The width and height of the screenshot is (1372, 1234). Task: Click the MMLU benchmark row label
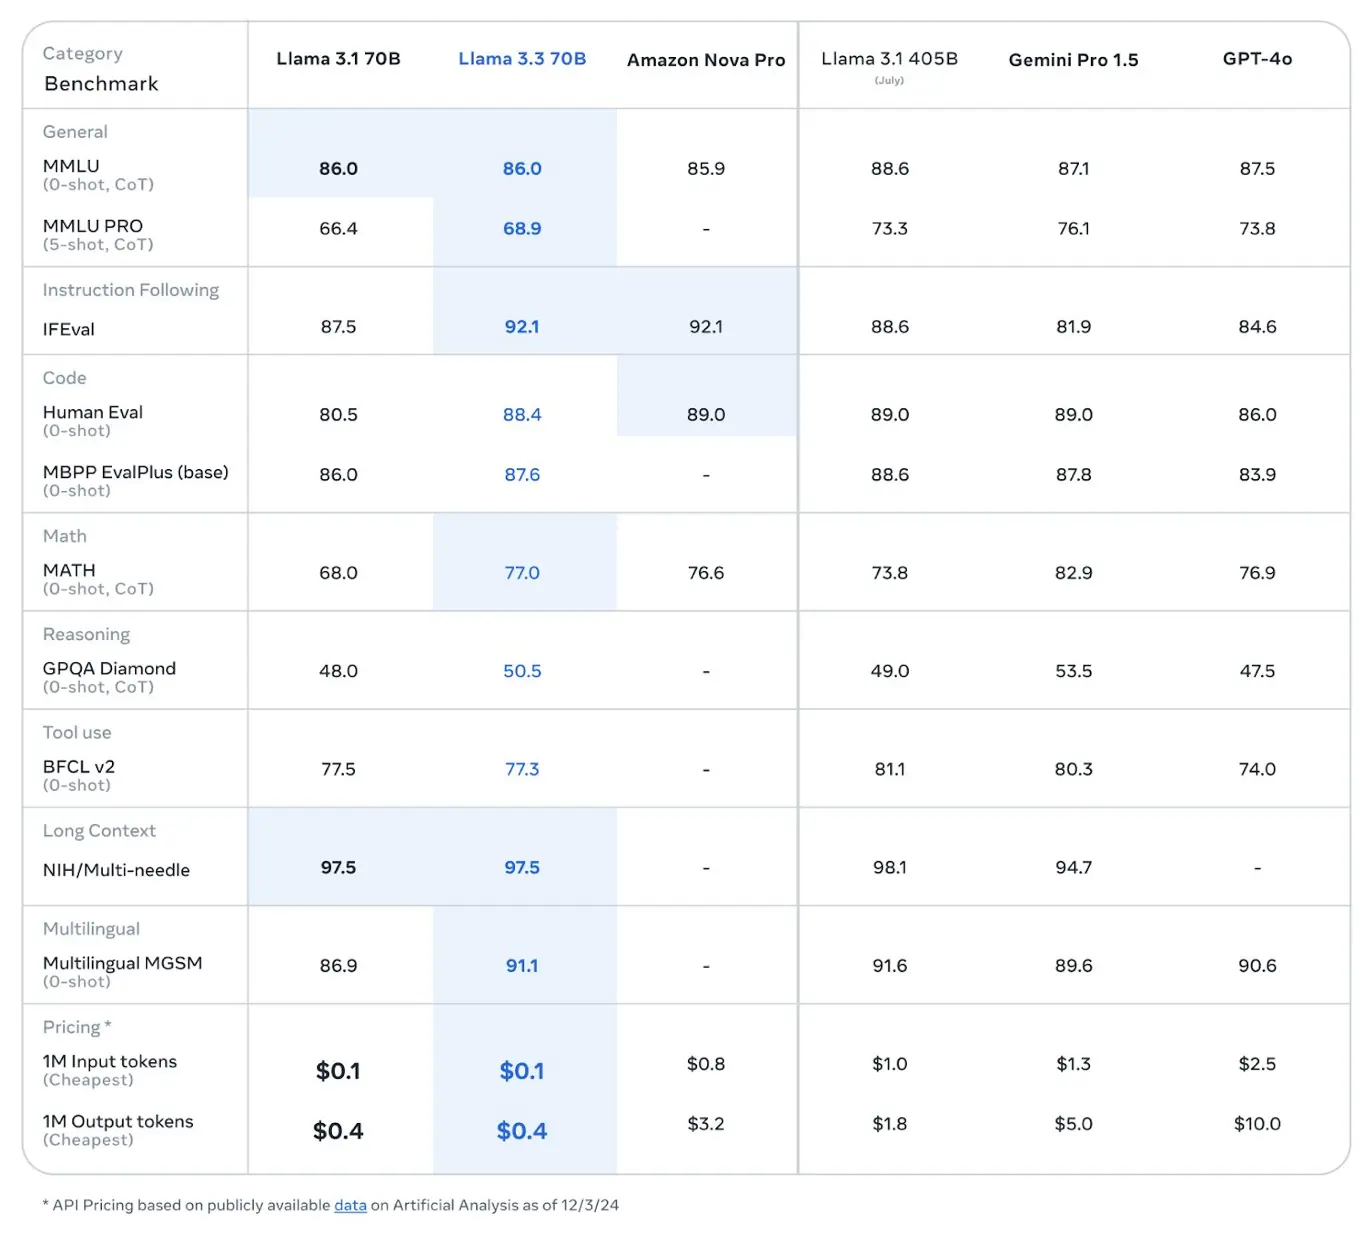tap(71, 166)
